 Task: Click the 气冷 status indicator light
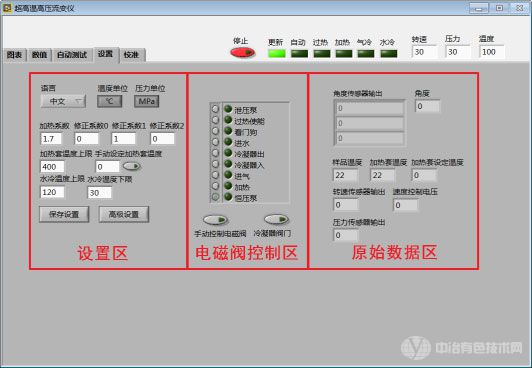(366, 54)
